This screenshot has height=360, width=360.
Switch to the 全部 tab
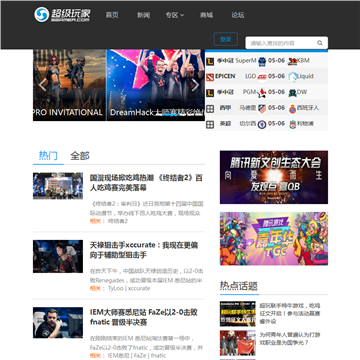click(80, 156)
